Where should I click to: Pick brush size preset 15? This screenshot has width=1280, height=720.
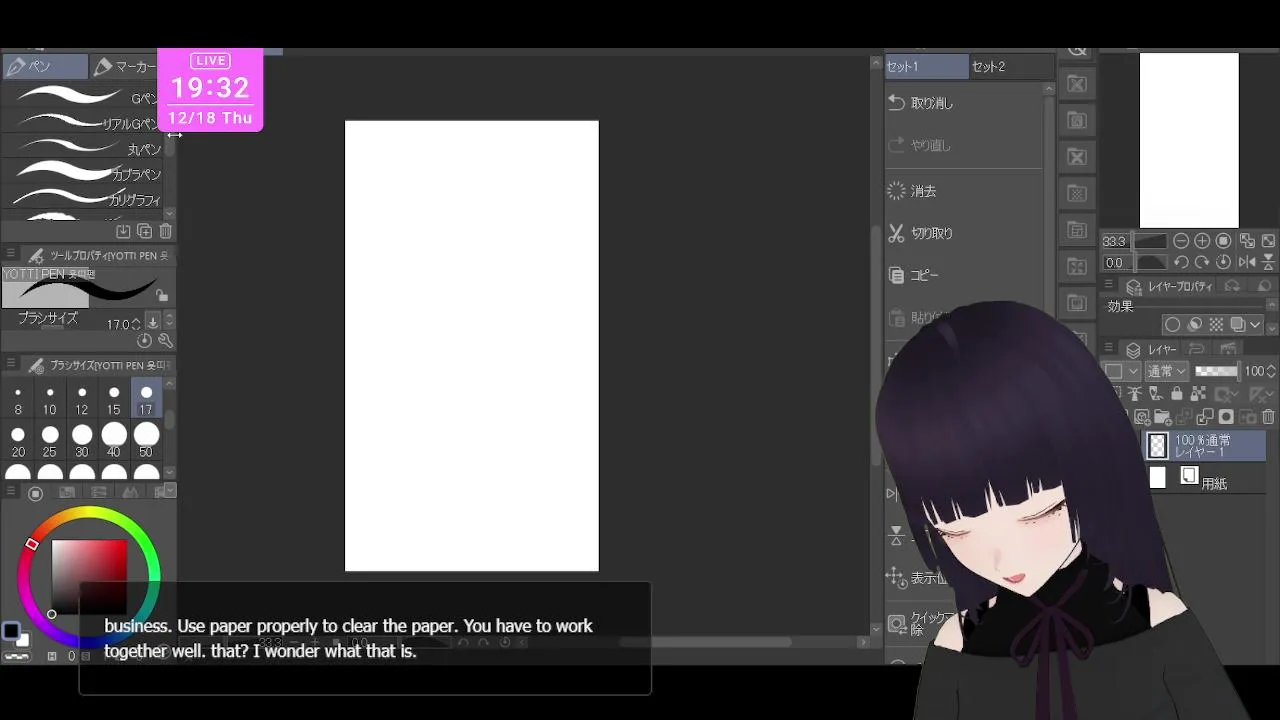(x=114, y=400)
